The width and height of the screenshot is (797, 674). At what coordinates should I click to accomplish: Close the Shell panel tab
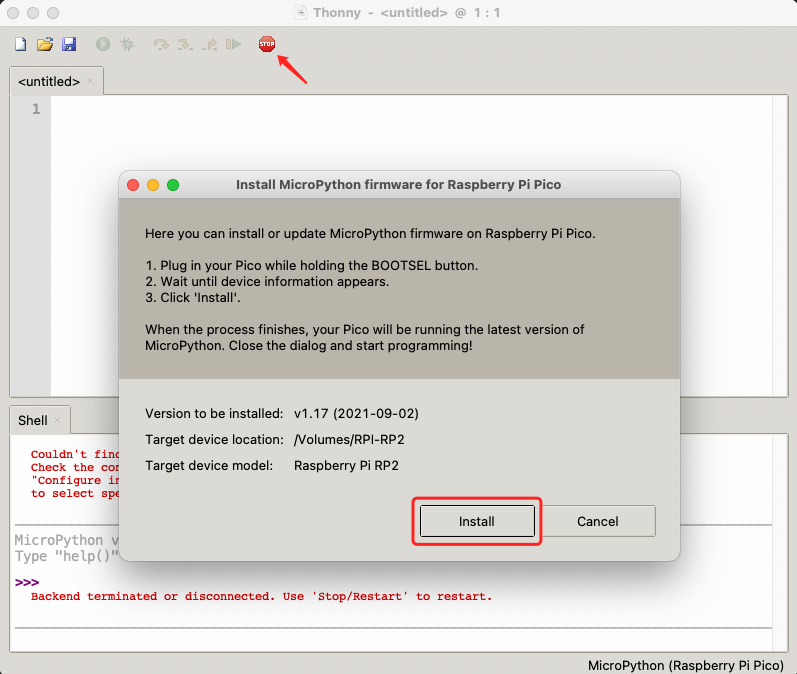(x=57, y=420)
